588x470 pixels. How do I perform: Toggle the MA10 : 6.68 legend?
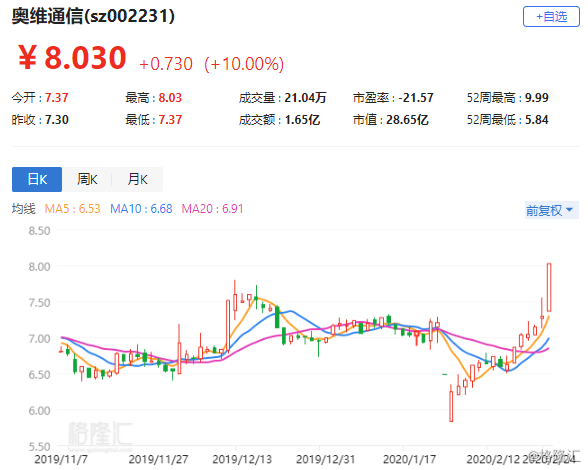141,209
